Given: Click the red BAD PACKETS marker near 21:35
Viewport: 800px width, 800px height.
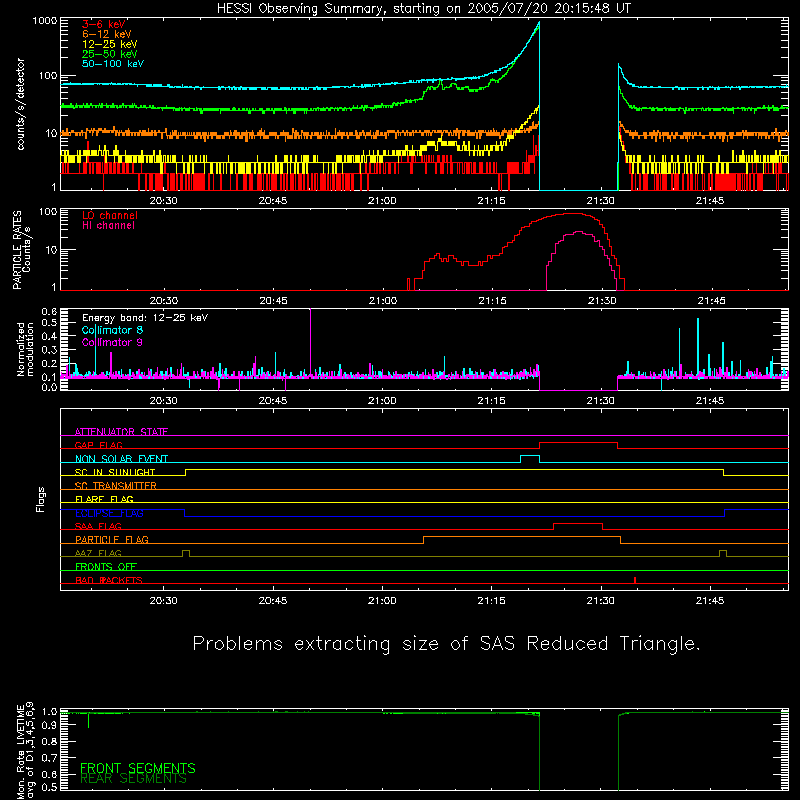Looking at the screenshot, I should coord(635,580).
